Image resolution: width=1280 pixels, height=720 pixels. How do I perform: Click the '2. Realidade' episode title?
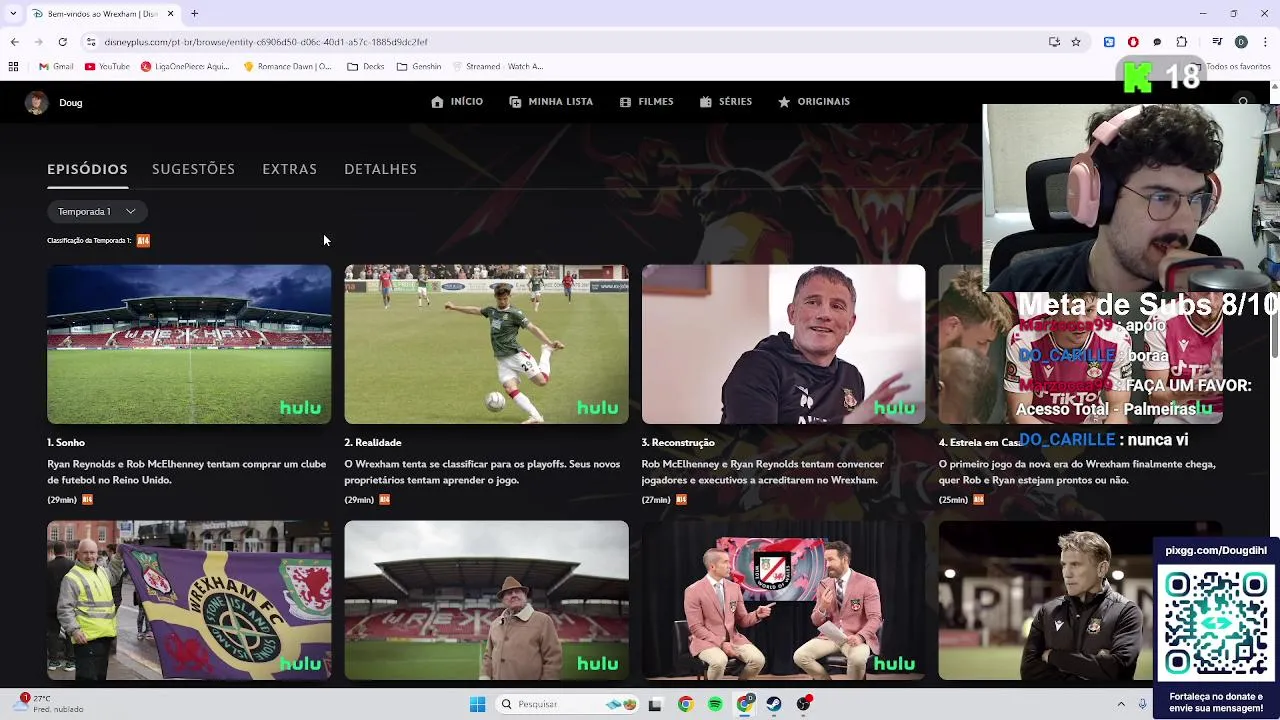click(x=373, y=443)
